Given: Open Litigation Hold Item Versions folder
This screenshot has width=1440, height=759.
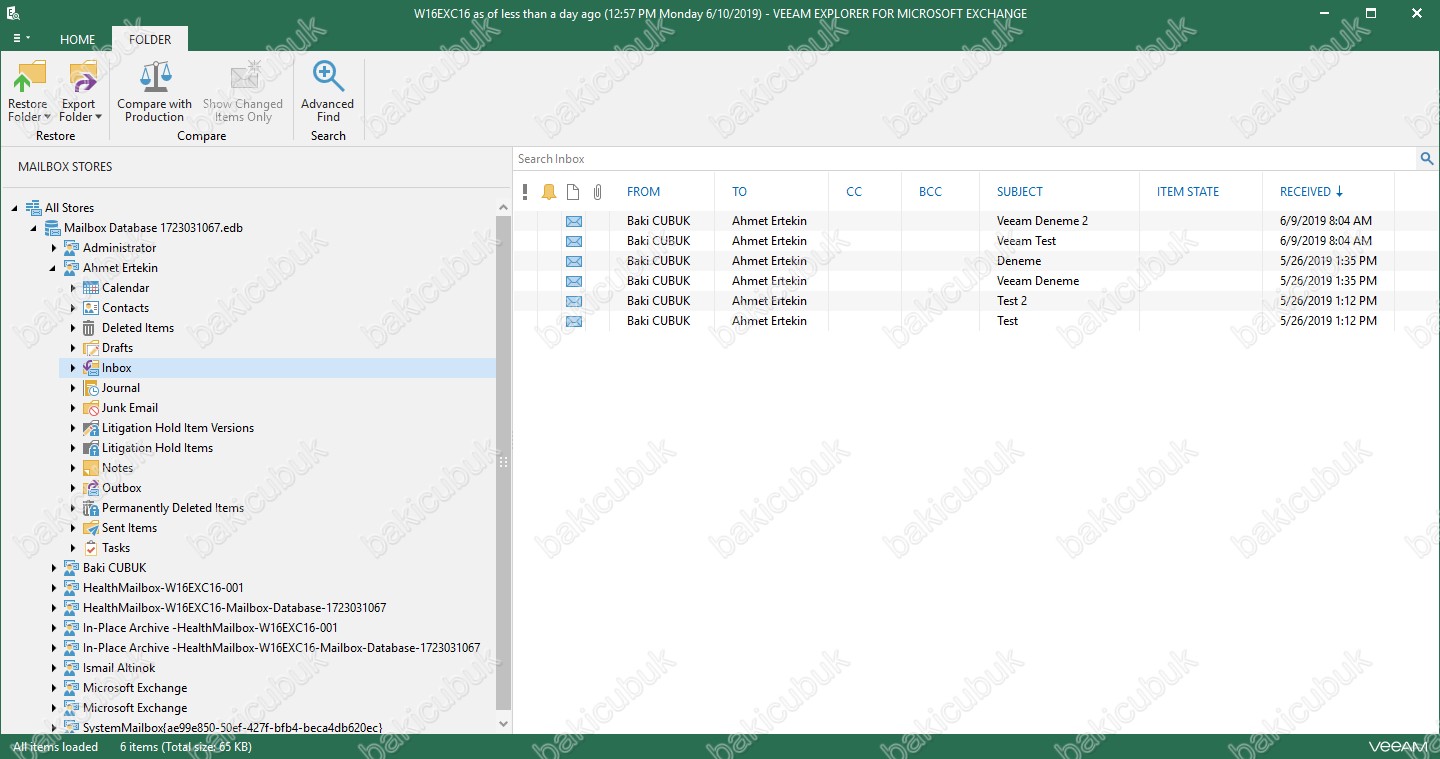Looking at the screenshot, I should point(178,428).
